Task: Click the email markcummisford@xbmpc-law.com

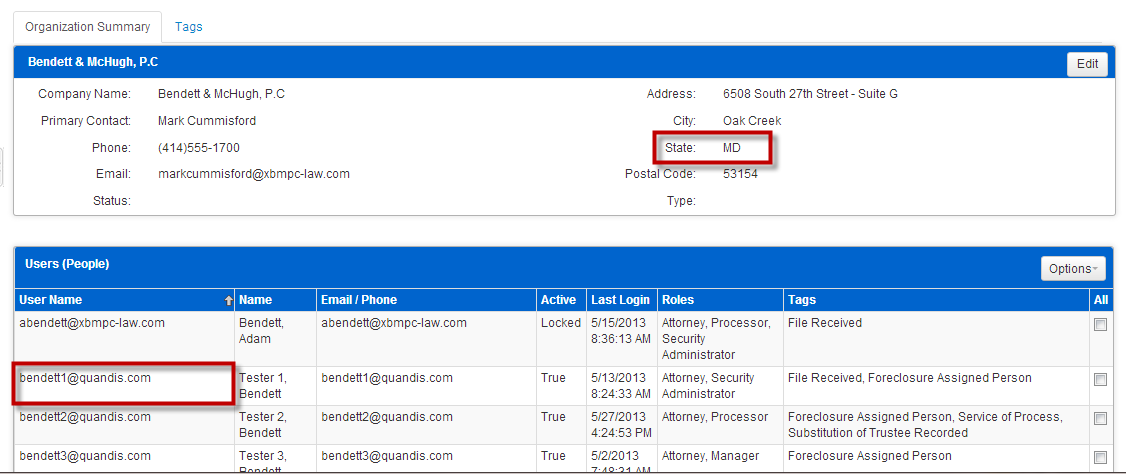Action: (x=253, y=174)
